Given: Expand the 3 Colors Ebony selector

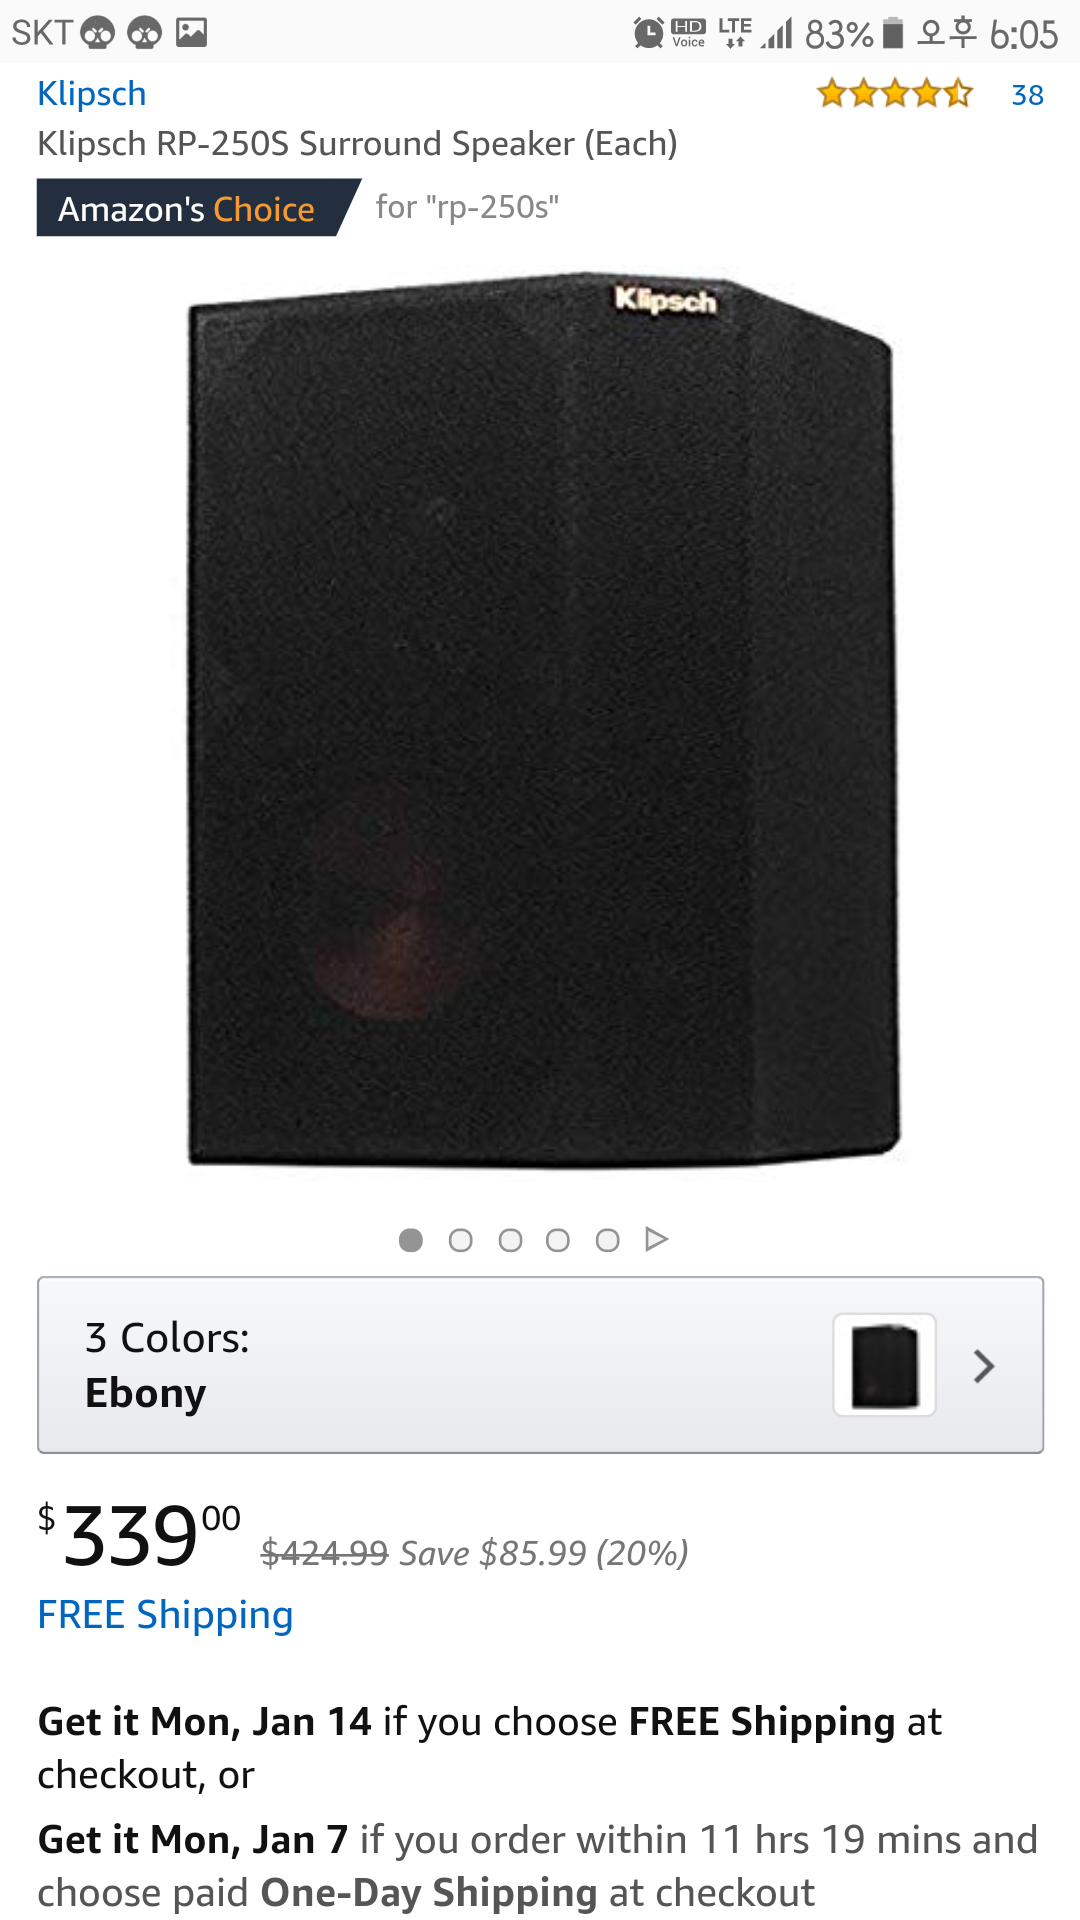Looking at the screenshot, I should pyautogui.click(x=540, y=1365).
